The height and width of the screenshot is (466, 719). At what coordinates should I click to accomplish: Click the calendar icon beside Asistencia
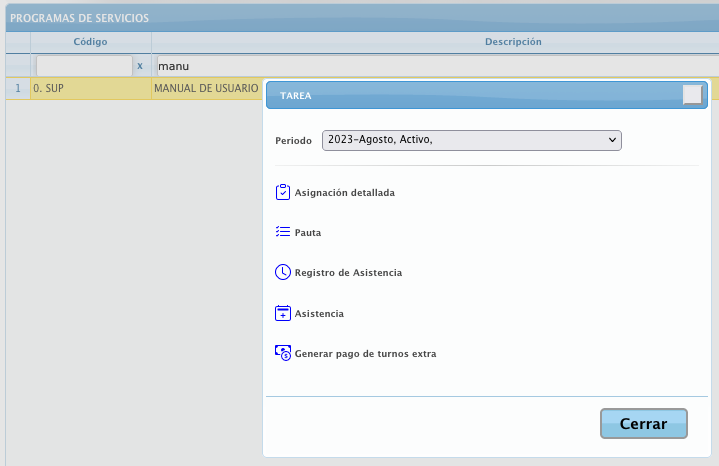click(282, 313)
